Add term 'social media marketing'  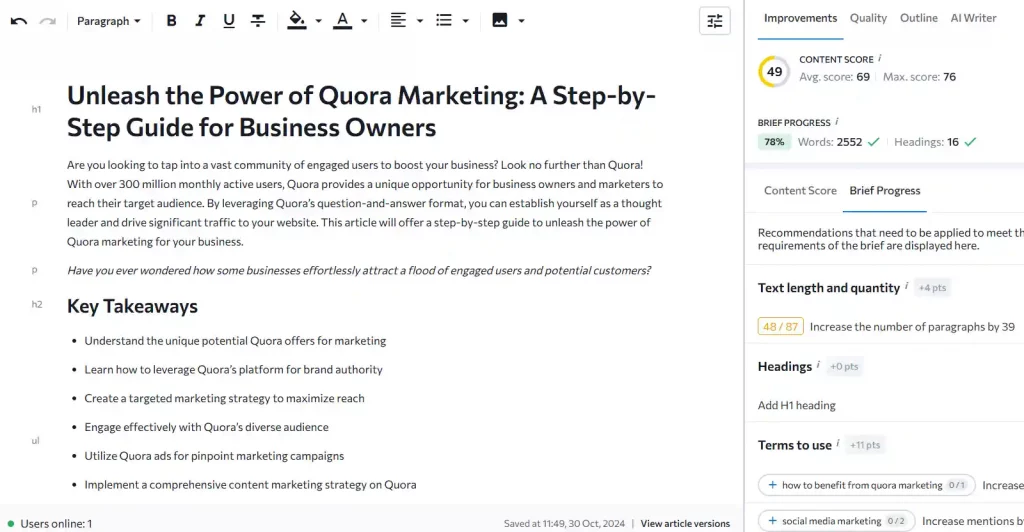point(837,521)
